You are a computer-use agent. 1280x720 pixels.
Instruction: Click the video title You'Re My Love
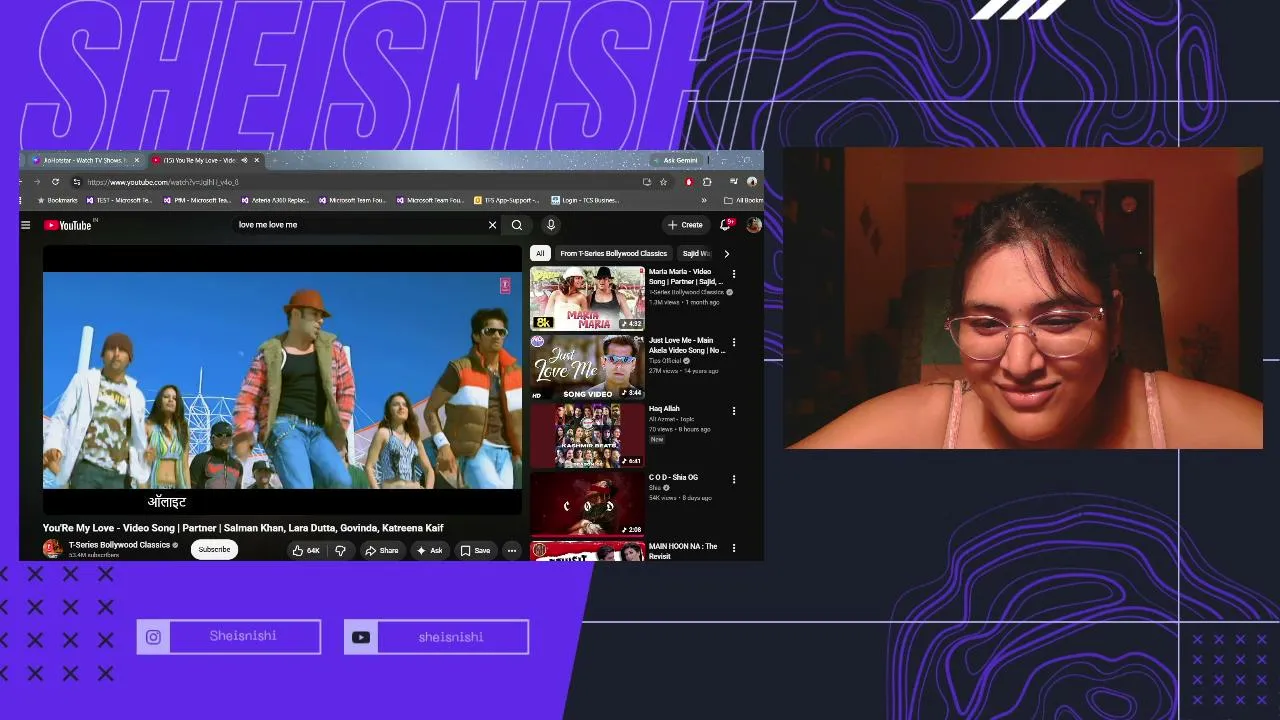(243, 528)
